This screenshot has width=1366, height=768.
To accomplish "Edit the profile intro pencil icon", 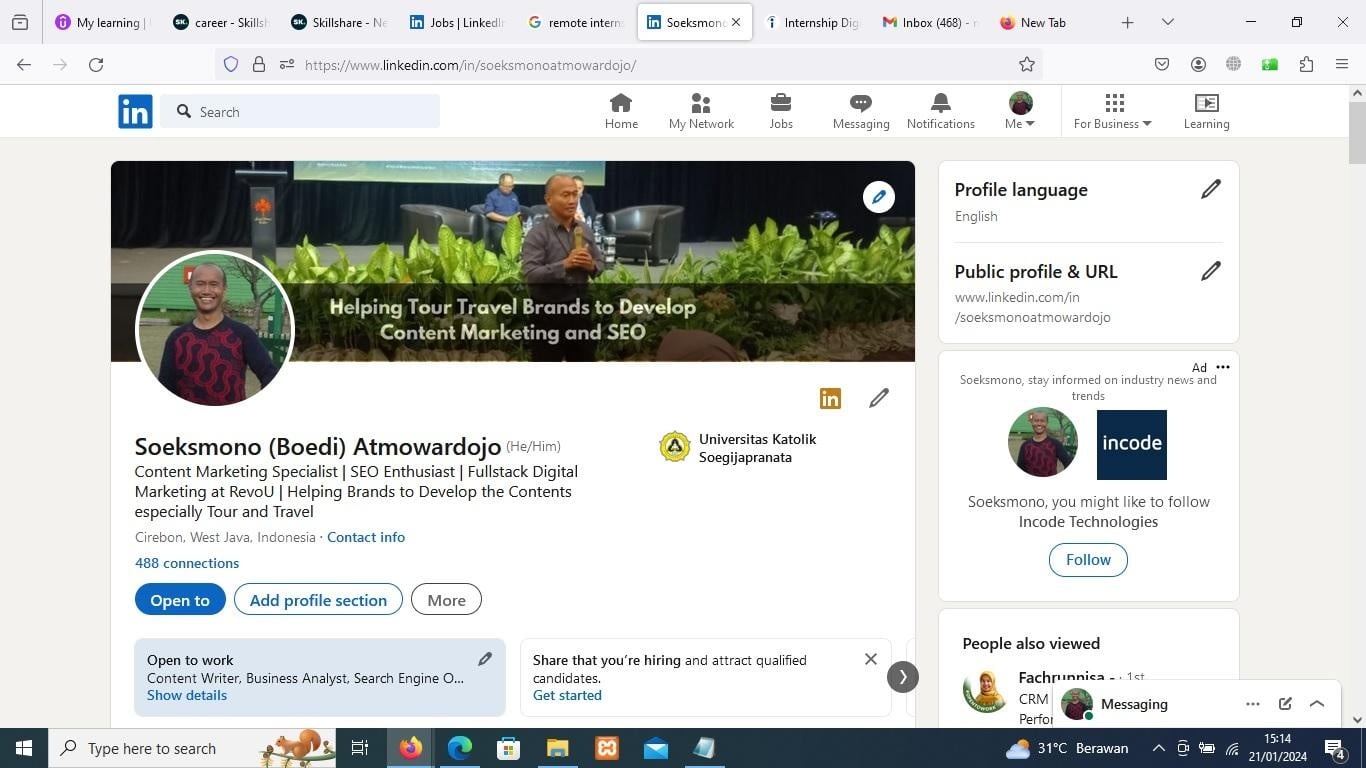I will click(879, 398).
